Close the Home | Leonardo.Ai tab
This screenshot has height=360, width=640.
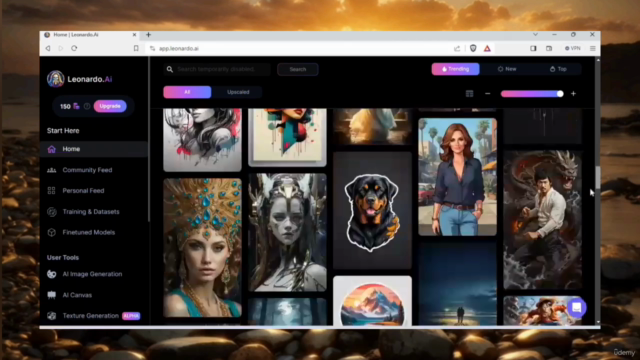(134, 35)
